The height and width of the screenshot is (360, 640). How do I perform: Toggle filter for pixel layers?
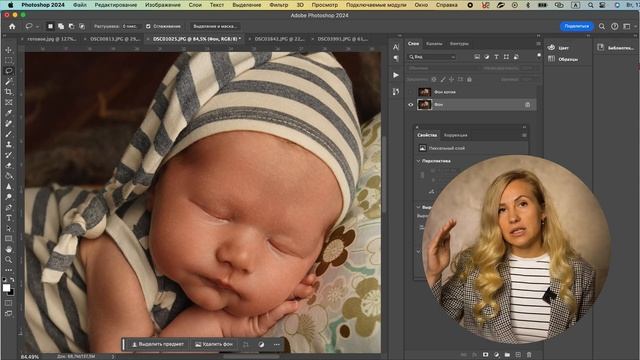click(x=477, y=57)
